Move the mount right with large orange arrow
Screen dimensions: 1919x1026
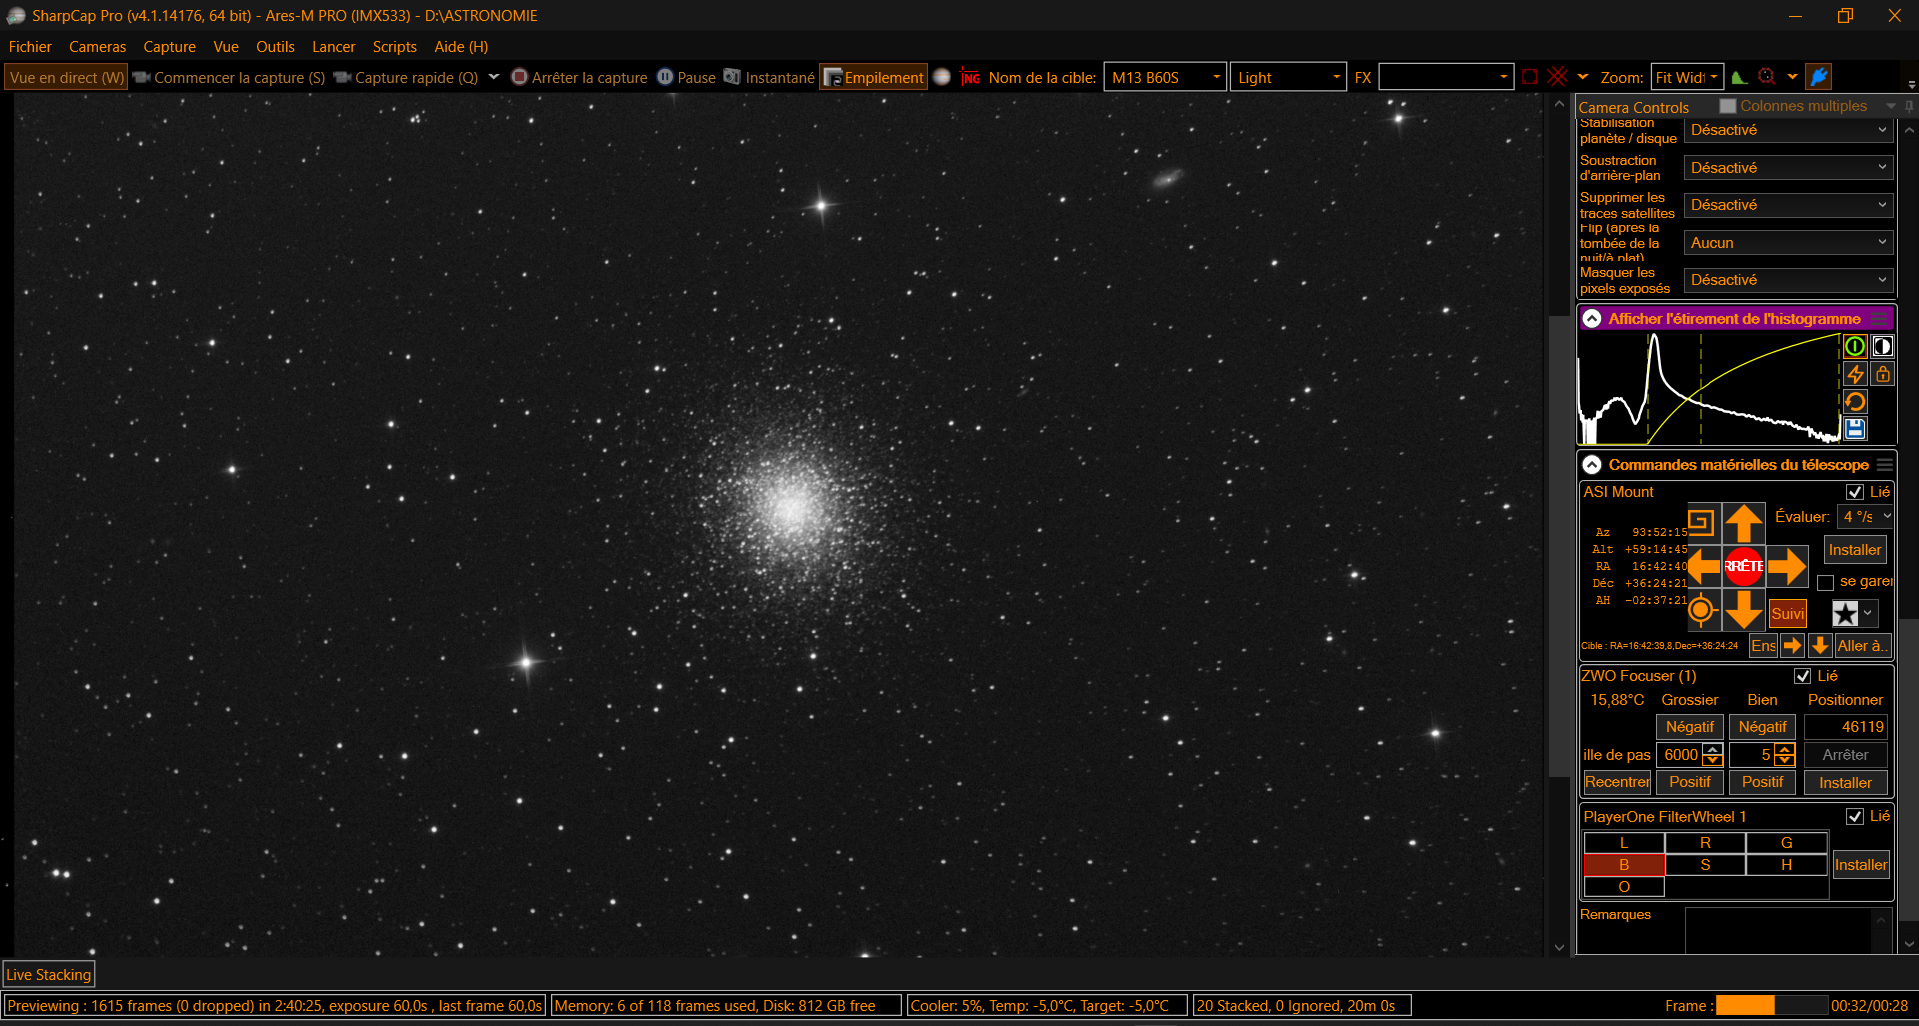click(1787, 567)
